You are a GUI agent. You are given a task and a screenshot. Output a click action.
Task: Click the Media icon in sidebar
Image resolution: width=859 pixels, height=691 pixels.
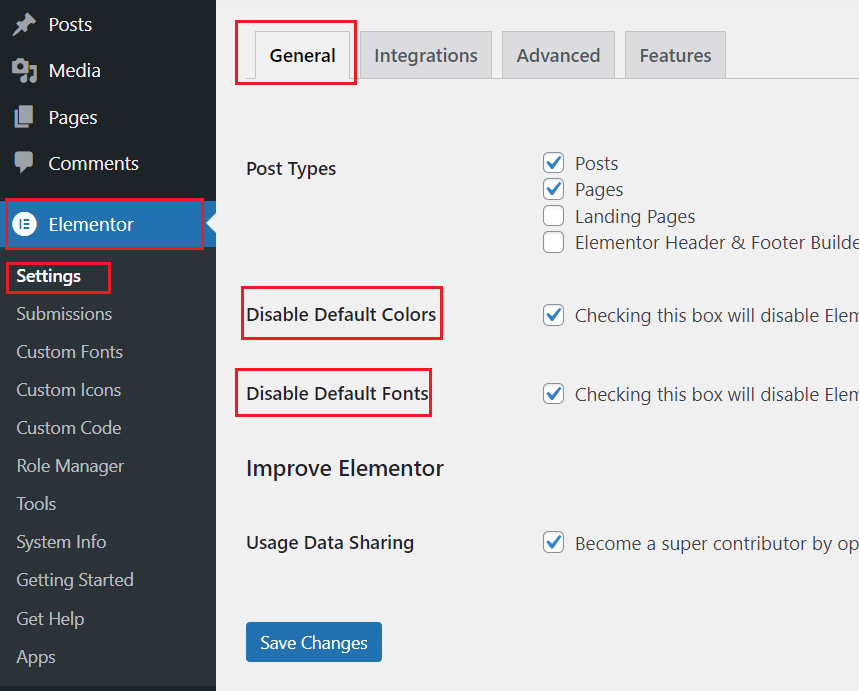click(x=24, y=71)
